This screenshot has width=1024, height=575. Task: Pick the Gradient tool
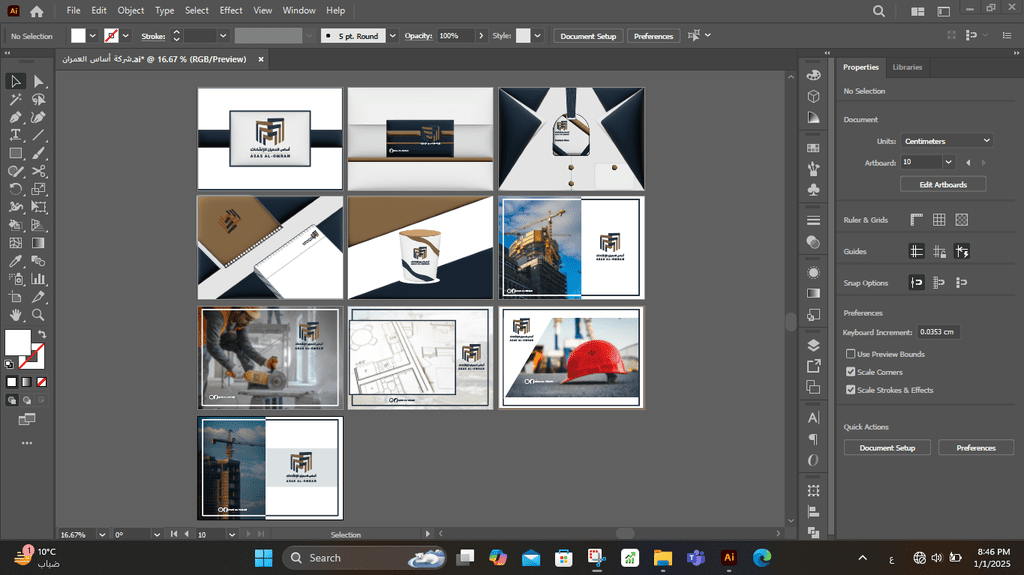[x=39, y=243]
